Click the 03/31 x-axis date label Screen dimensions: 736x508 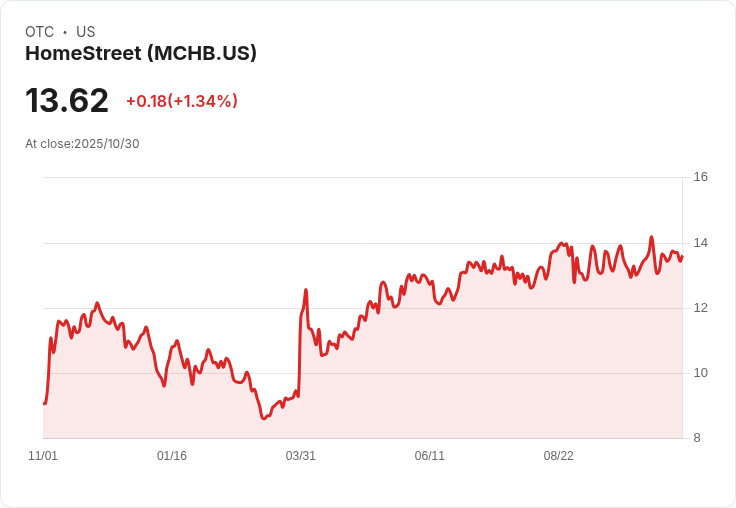coord(300,456)
